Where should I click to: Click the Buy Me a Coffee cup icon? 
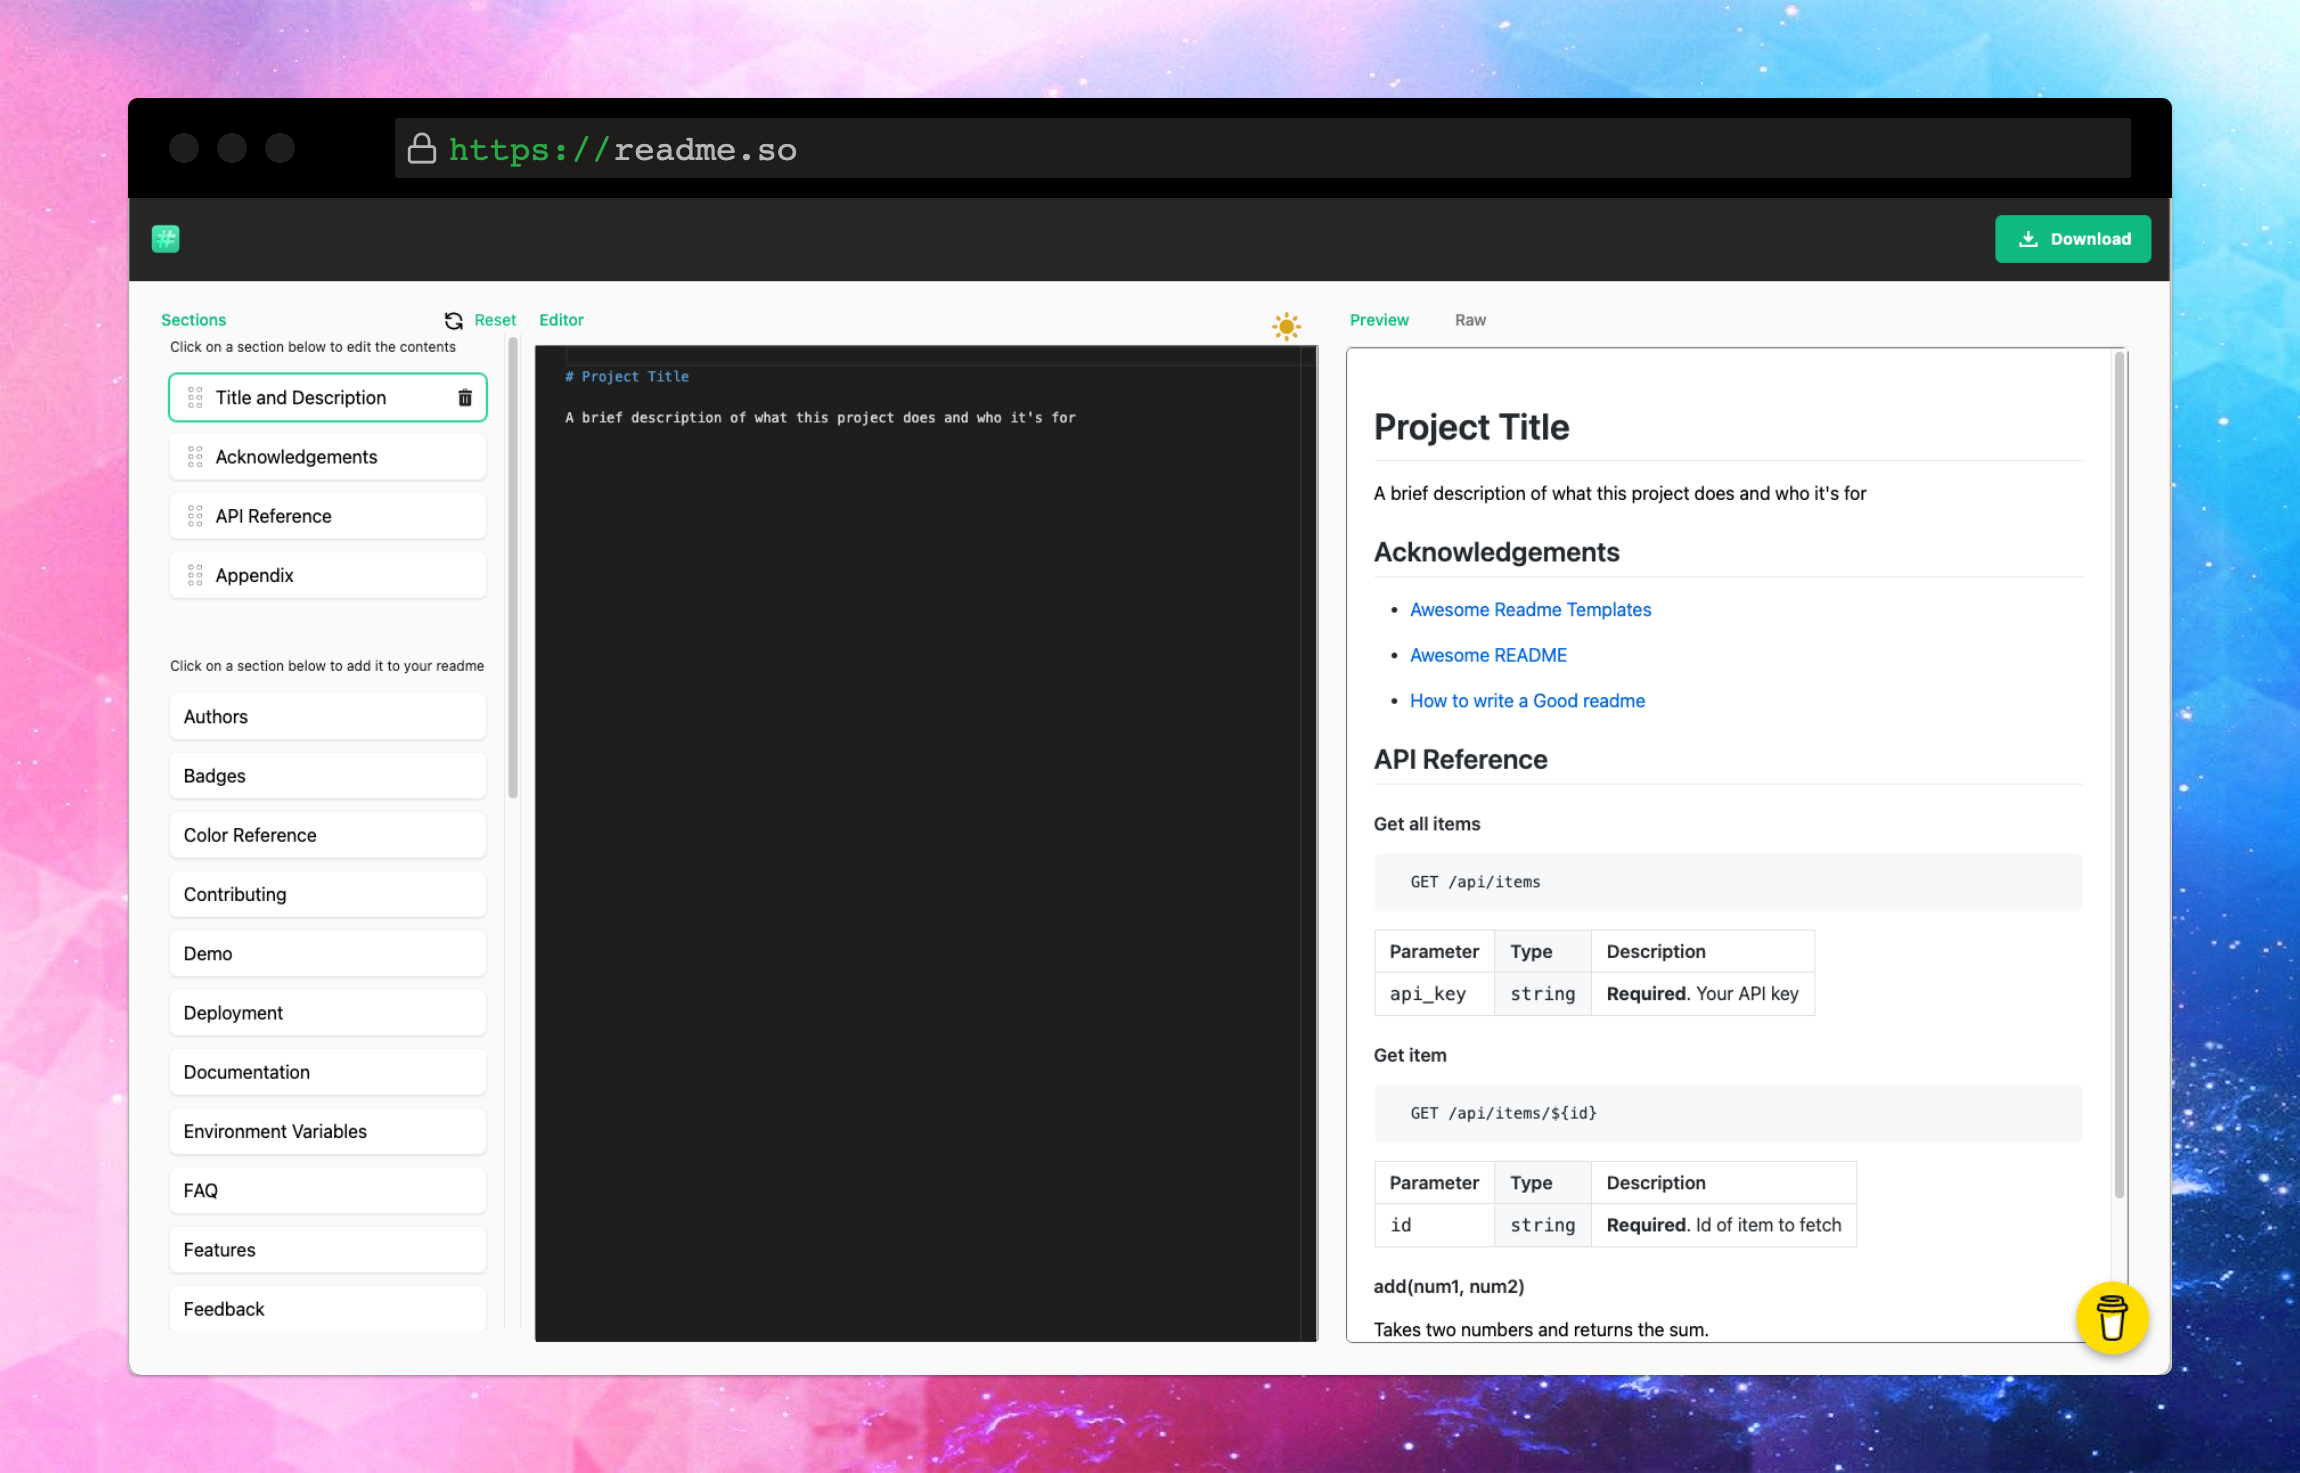point(2111,1318)
